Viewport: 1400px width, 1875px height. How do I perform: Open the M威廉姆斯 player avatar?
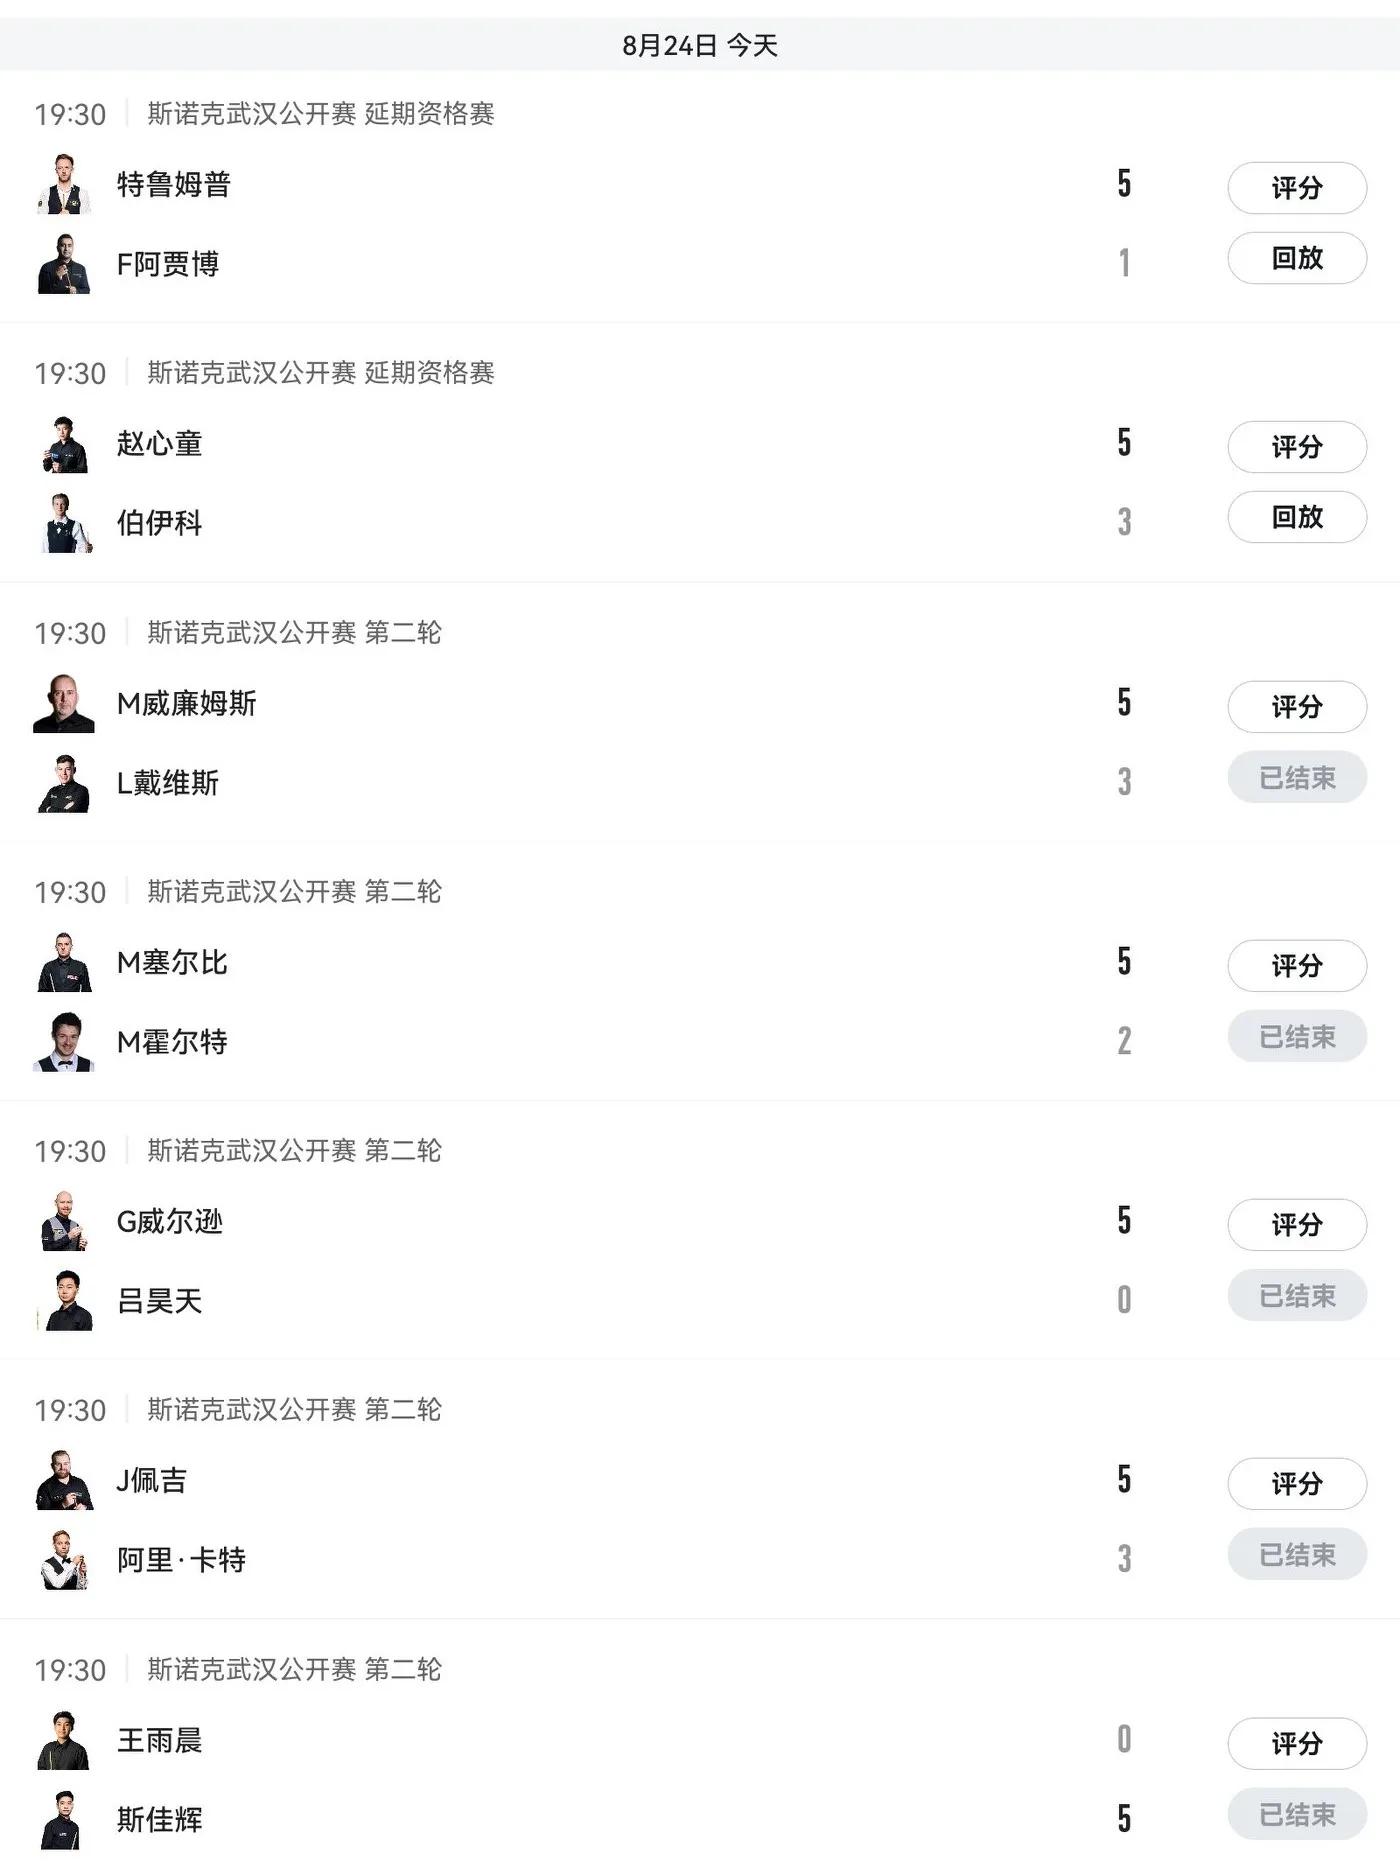[x=65, y=703]
